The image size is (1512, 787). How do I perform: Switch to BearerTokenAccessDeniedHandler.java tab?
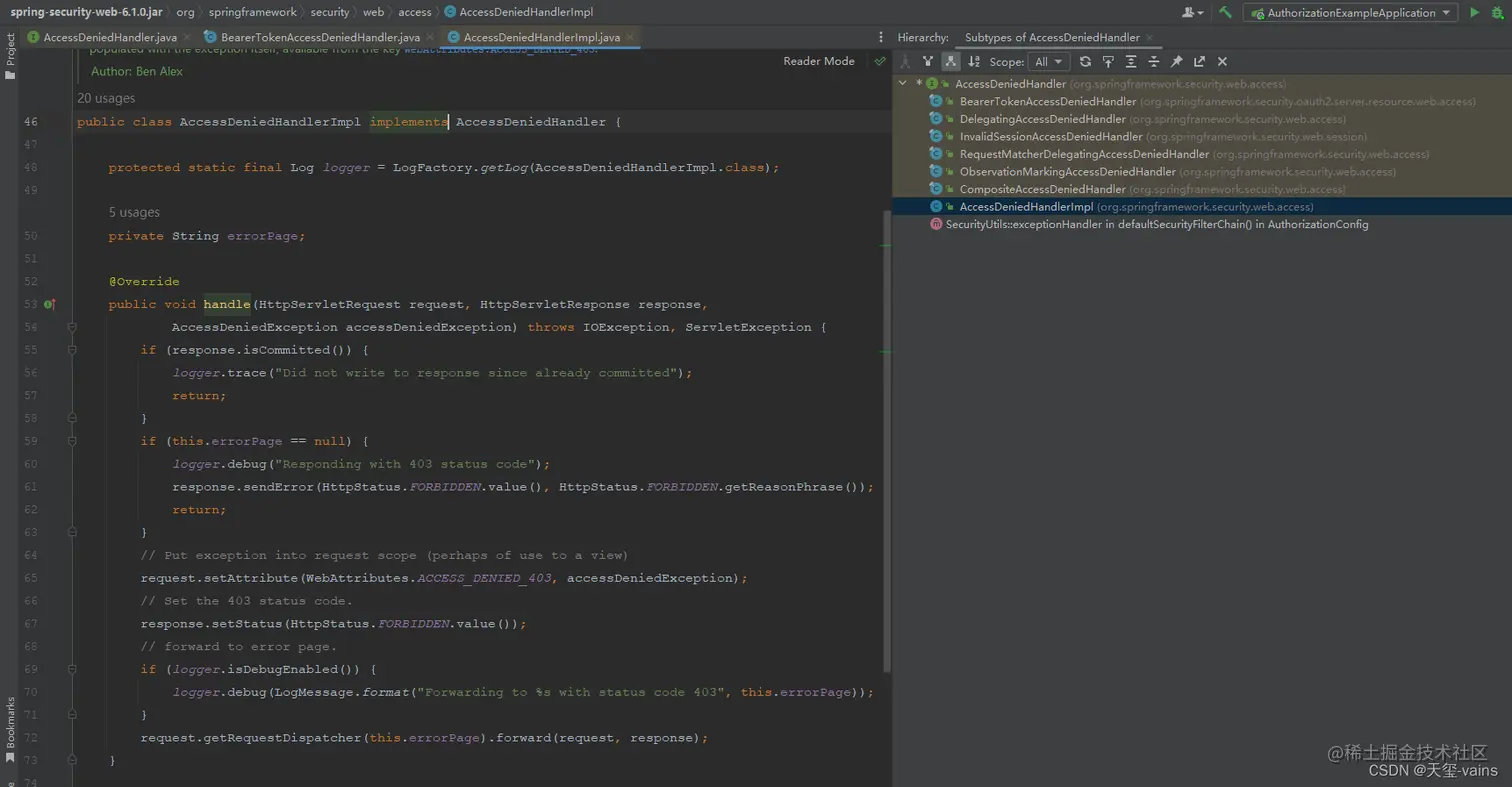point(320,37)
